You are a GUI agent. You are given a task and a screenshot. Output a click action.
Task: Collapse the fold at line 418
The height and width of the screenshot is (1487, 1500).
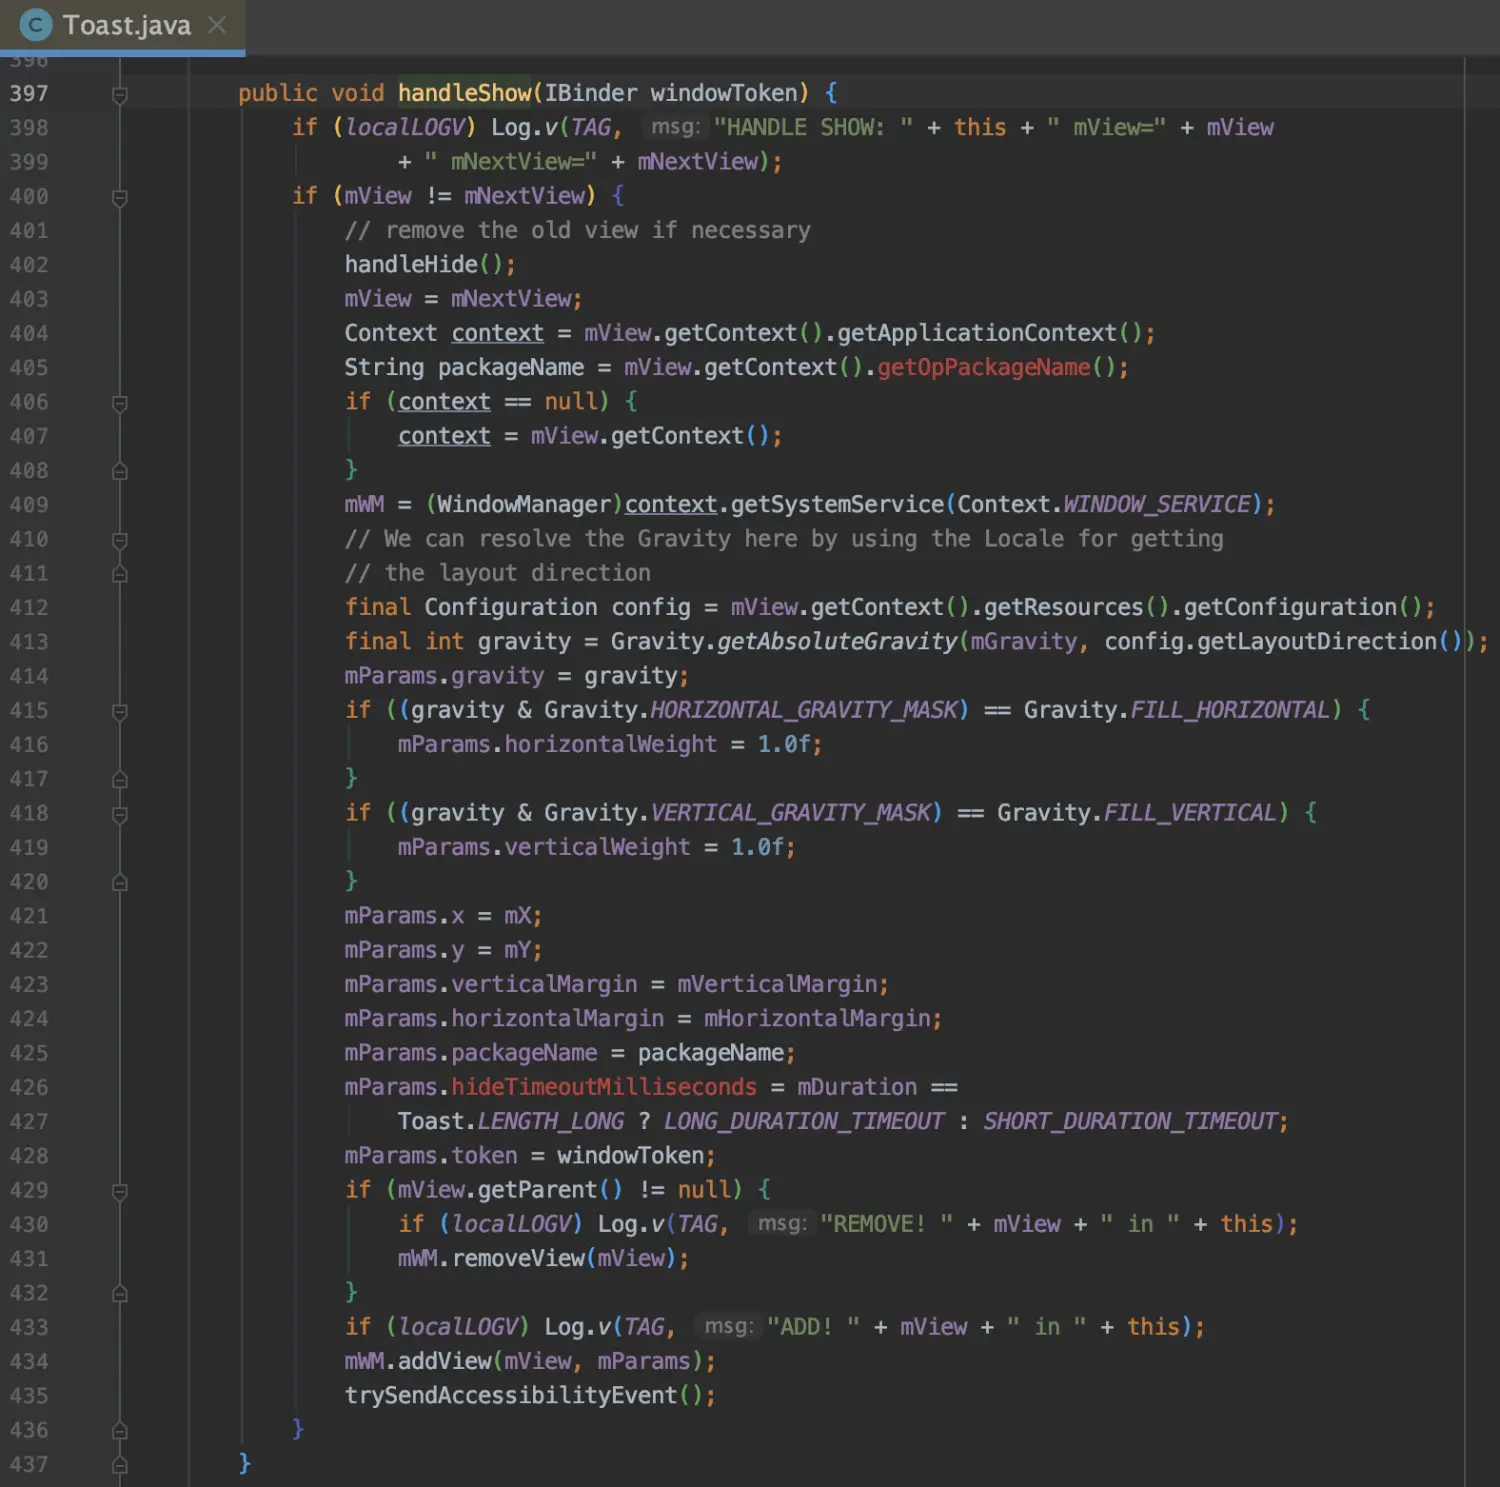(120, 815)
